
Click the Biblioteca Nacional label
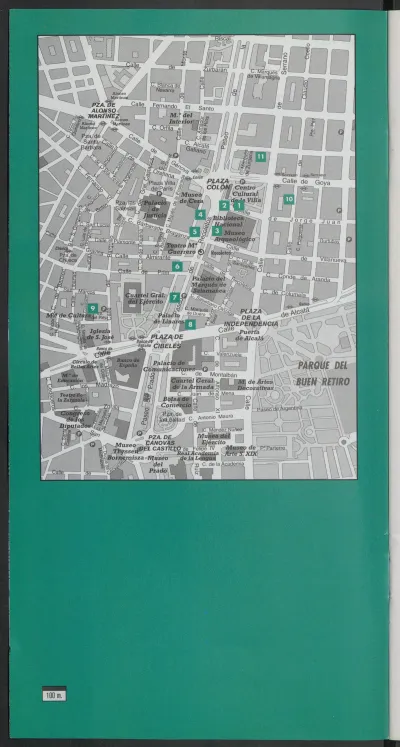point(228,221)
